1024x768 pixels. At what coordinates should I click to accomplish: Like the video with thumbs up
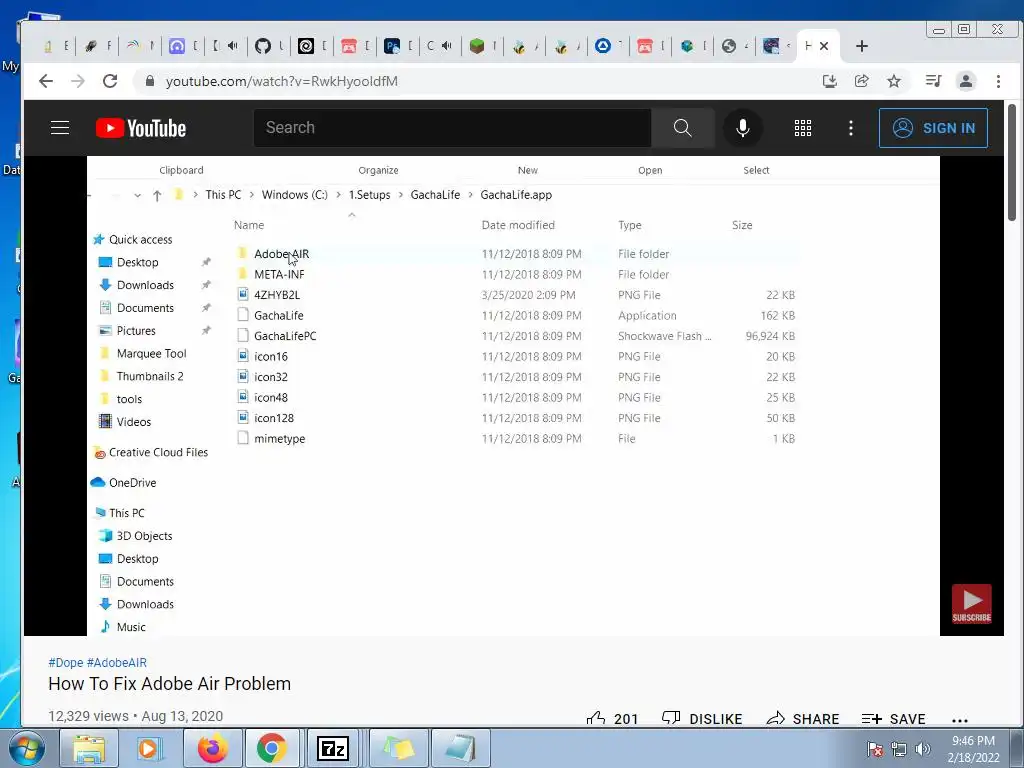tap(613, 718)
